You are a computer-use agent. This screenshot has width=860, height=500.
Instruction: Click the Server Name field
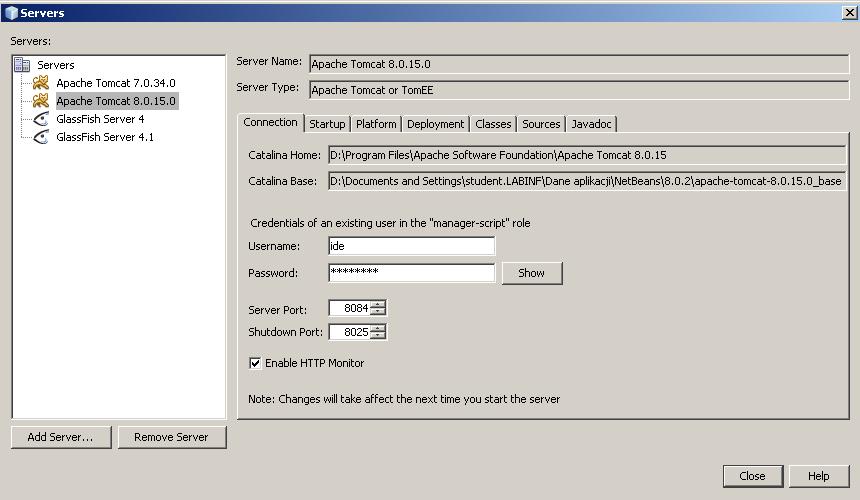point(579,64)
